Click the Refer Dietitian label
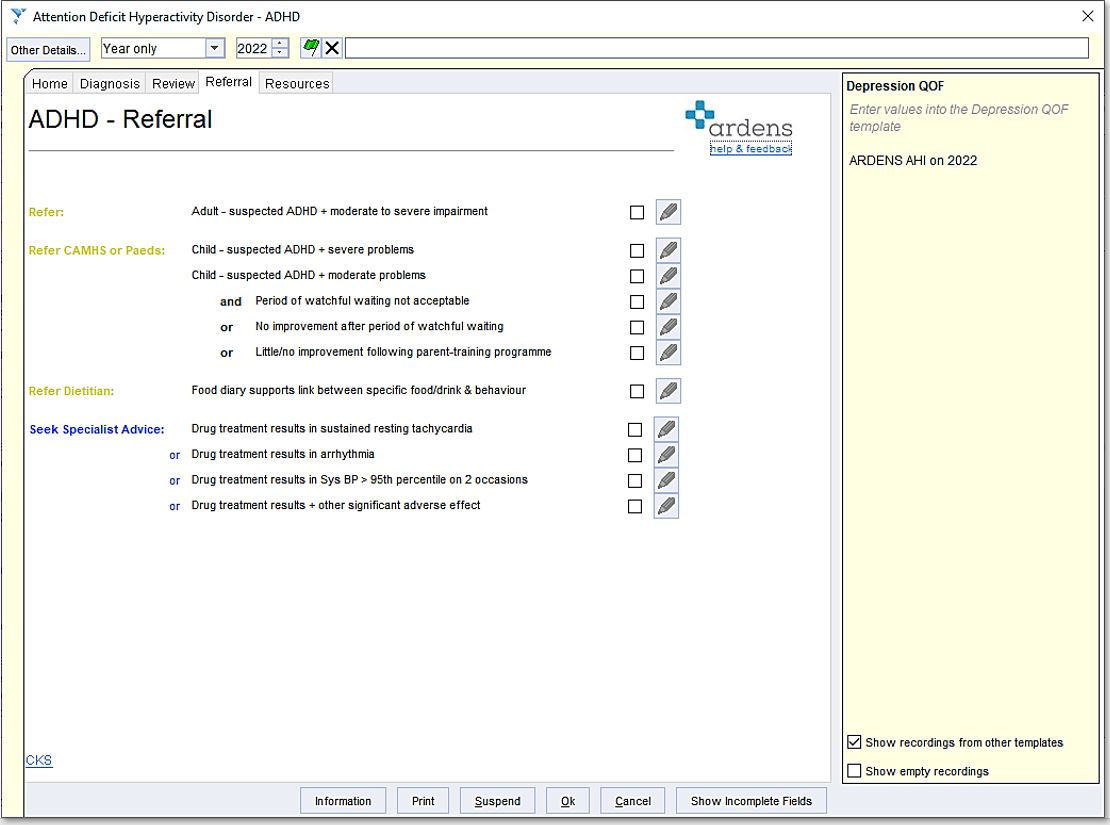Screen dimensions: 1110x825 click(x=71, y=392)
